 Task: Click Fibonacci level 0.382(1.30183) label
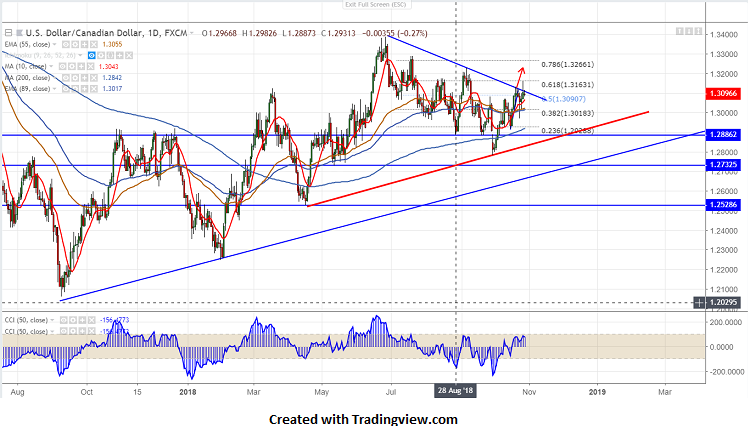pos(568,113)
